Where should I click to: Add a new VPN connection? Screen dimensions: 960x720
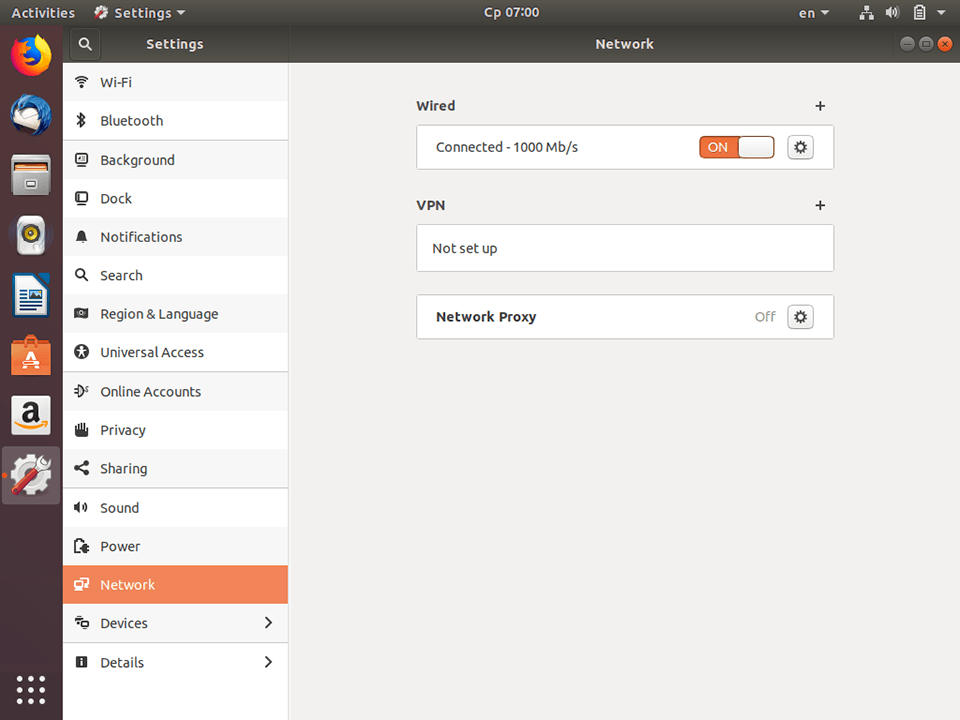click(x=820, y=205)
